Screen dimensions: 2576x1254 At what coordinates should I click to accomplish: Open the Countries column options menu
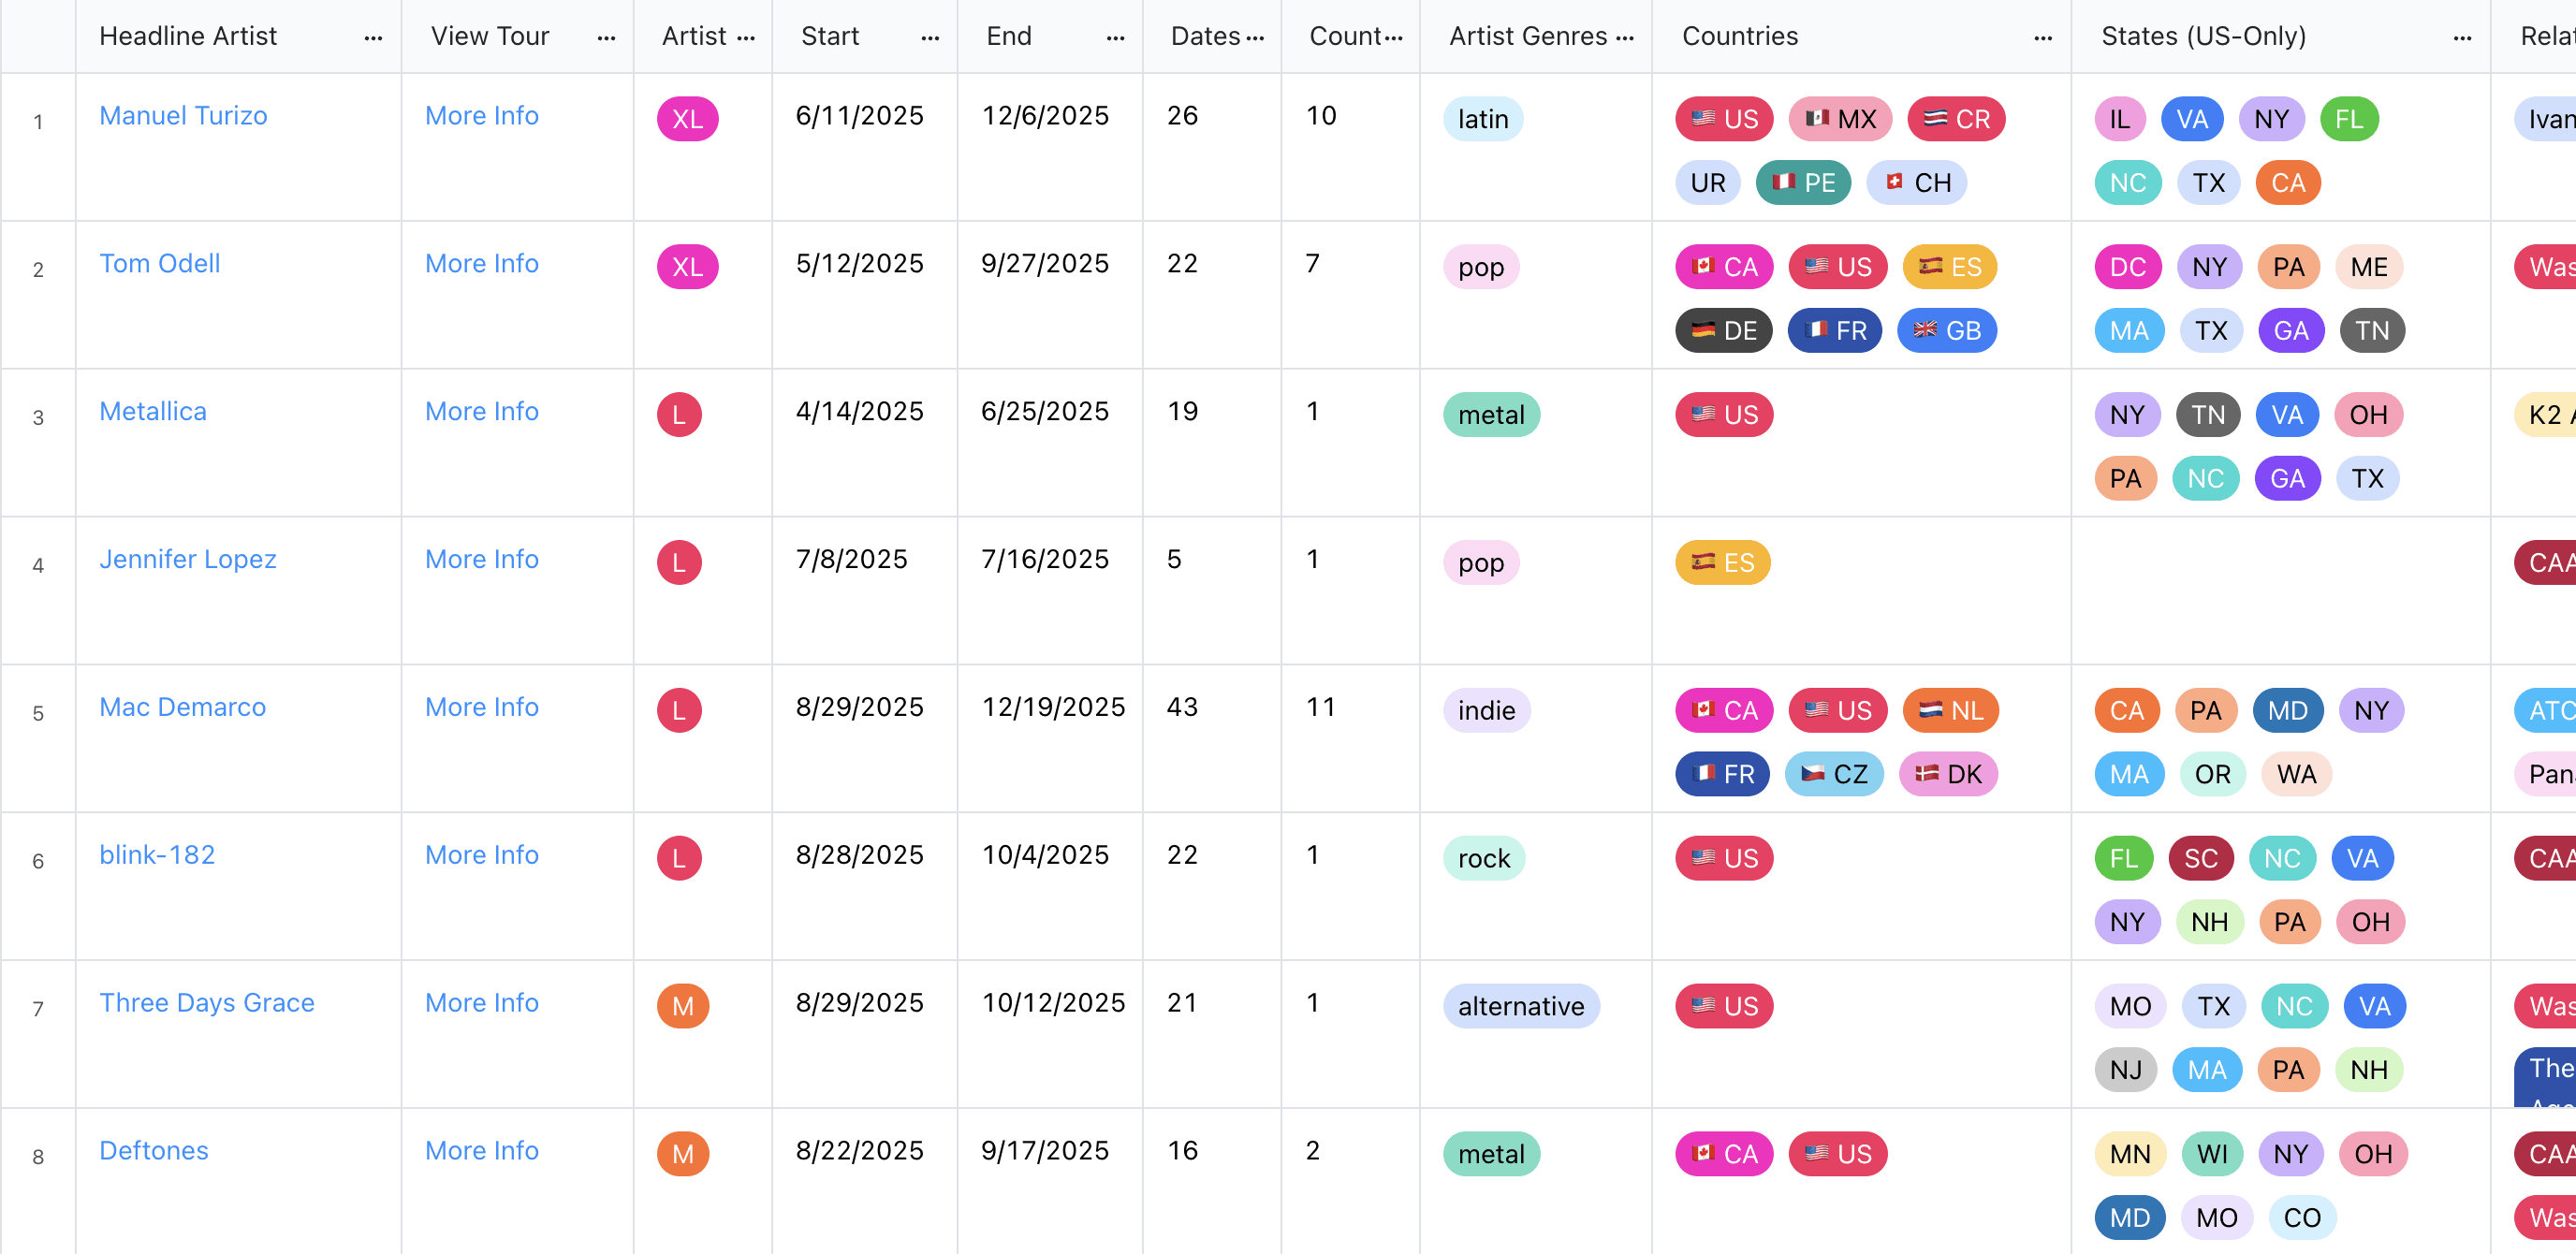pos(2043,37)
